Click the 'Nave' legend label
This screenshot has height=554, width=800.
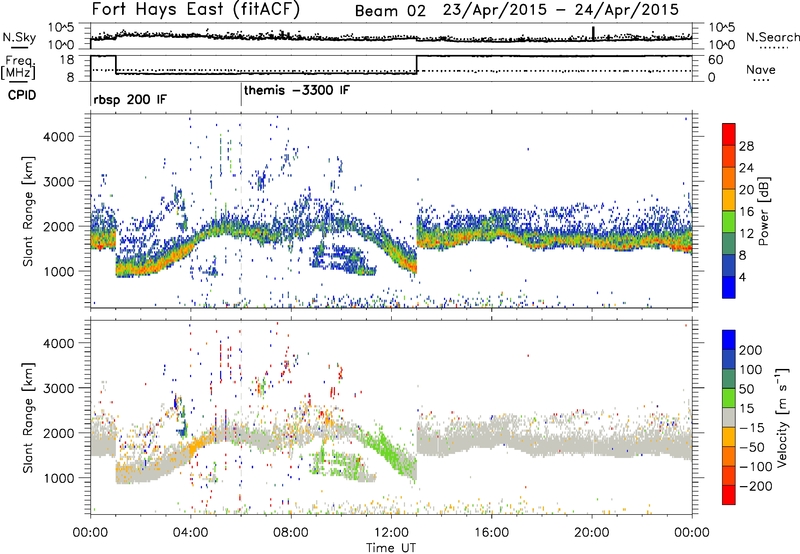pyautogui.click(x=761, y=69)
